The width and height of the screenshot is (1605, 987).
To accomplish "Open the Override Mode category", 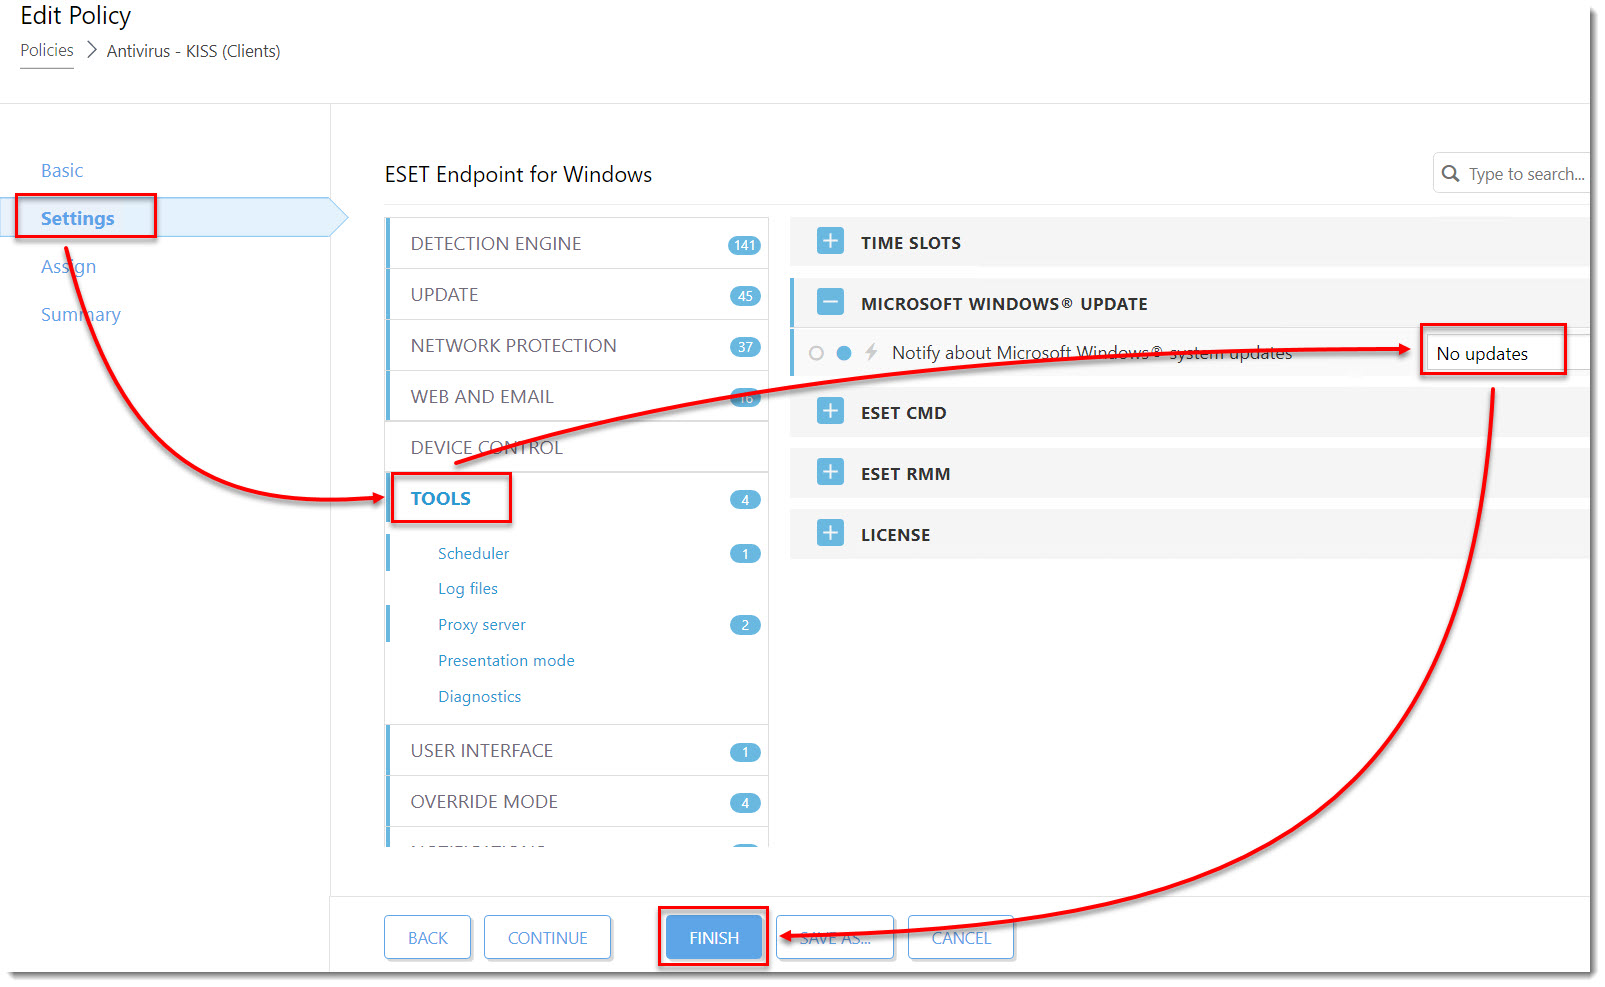I will tap(577, 801).
